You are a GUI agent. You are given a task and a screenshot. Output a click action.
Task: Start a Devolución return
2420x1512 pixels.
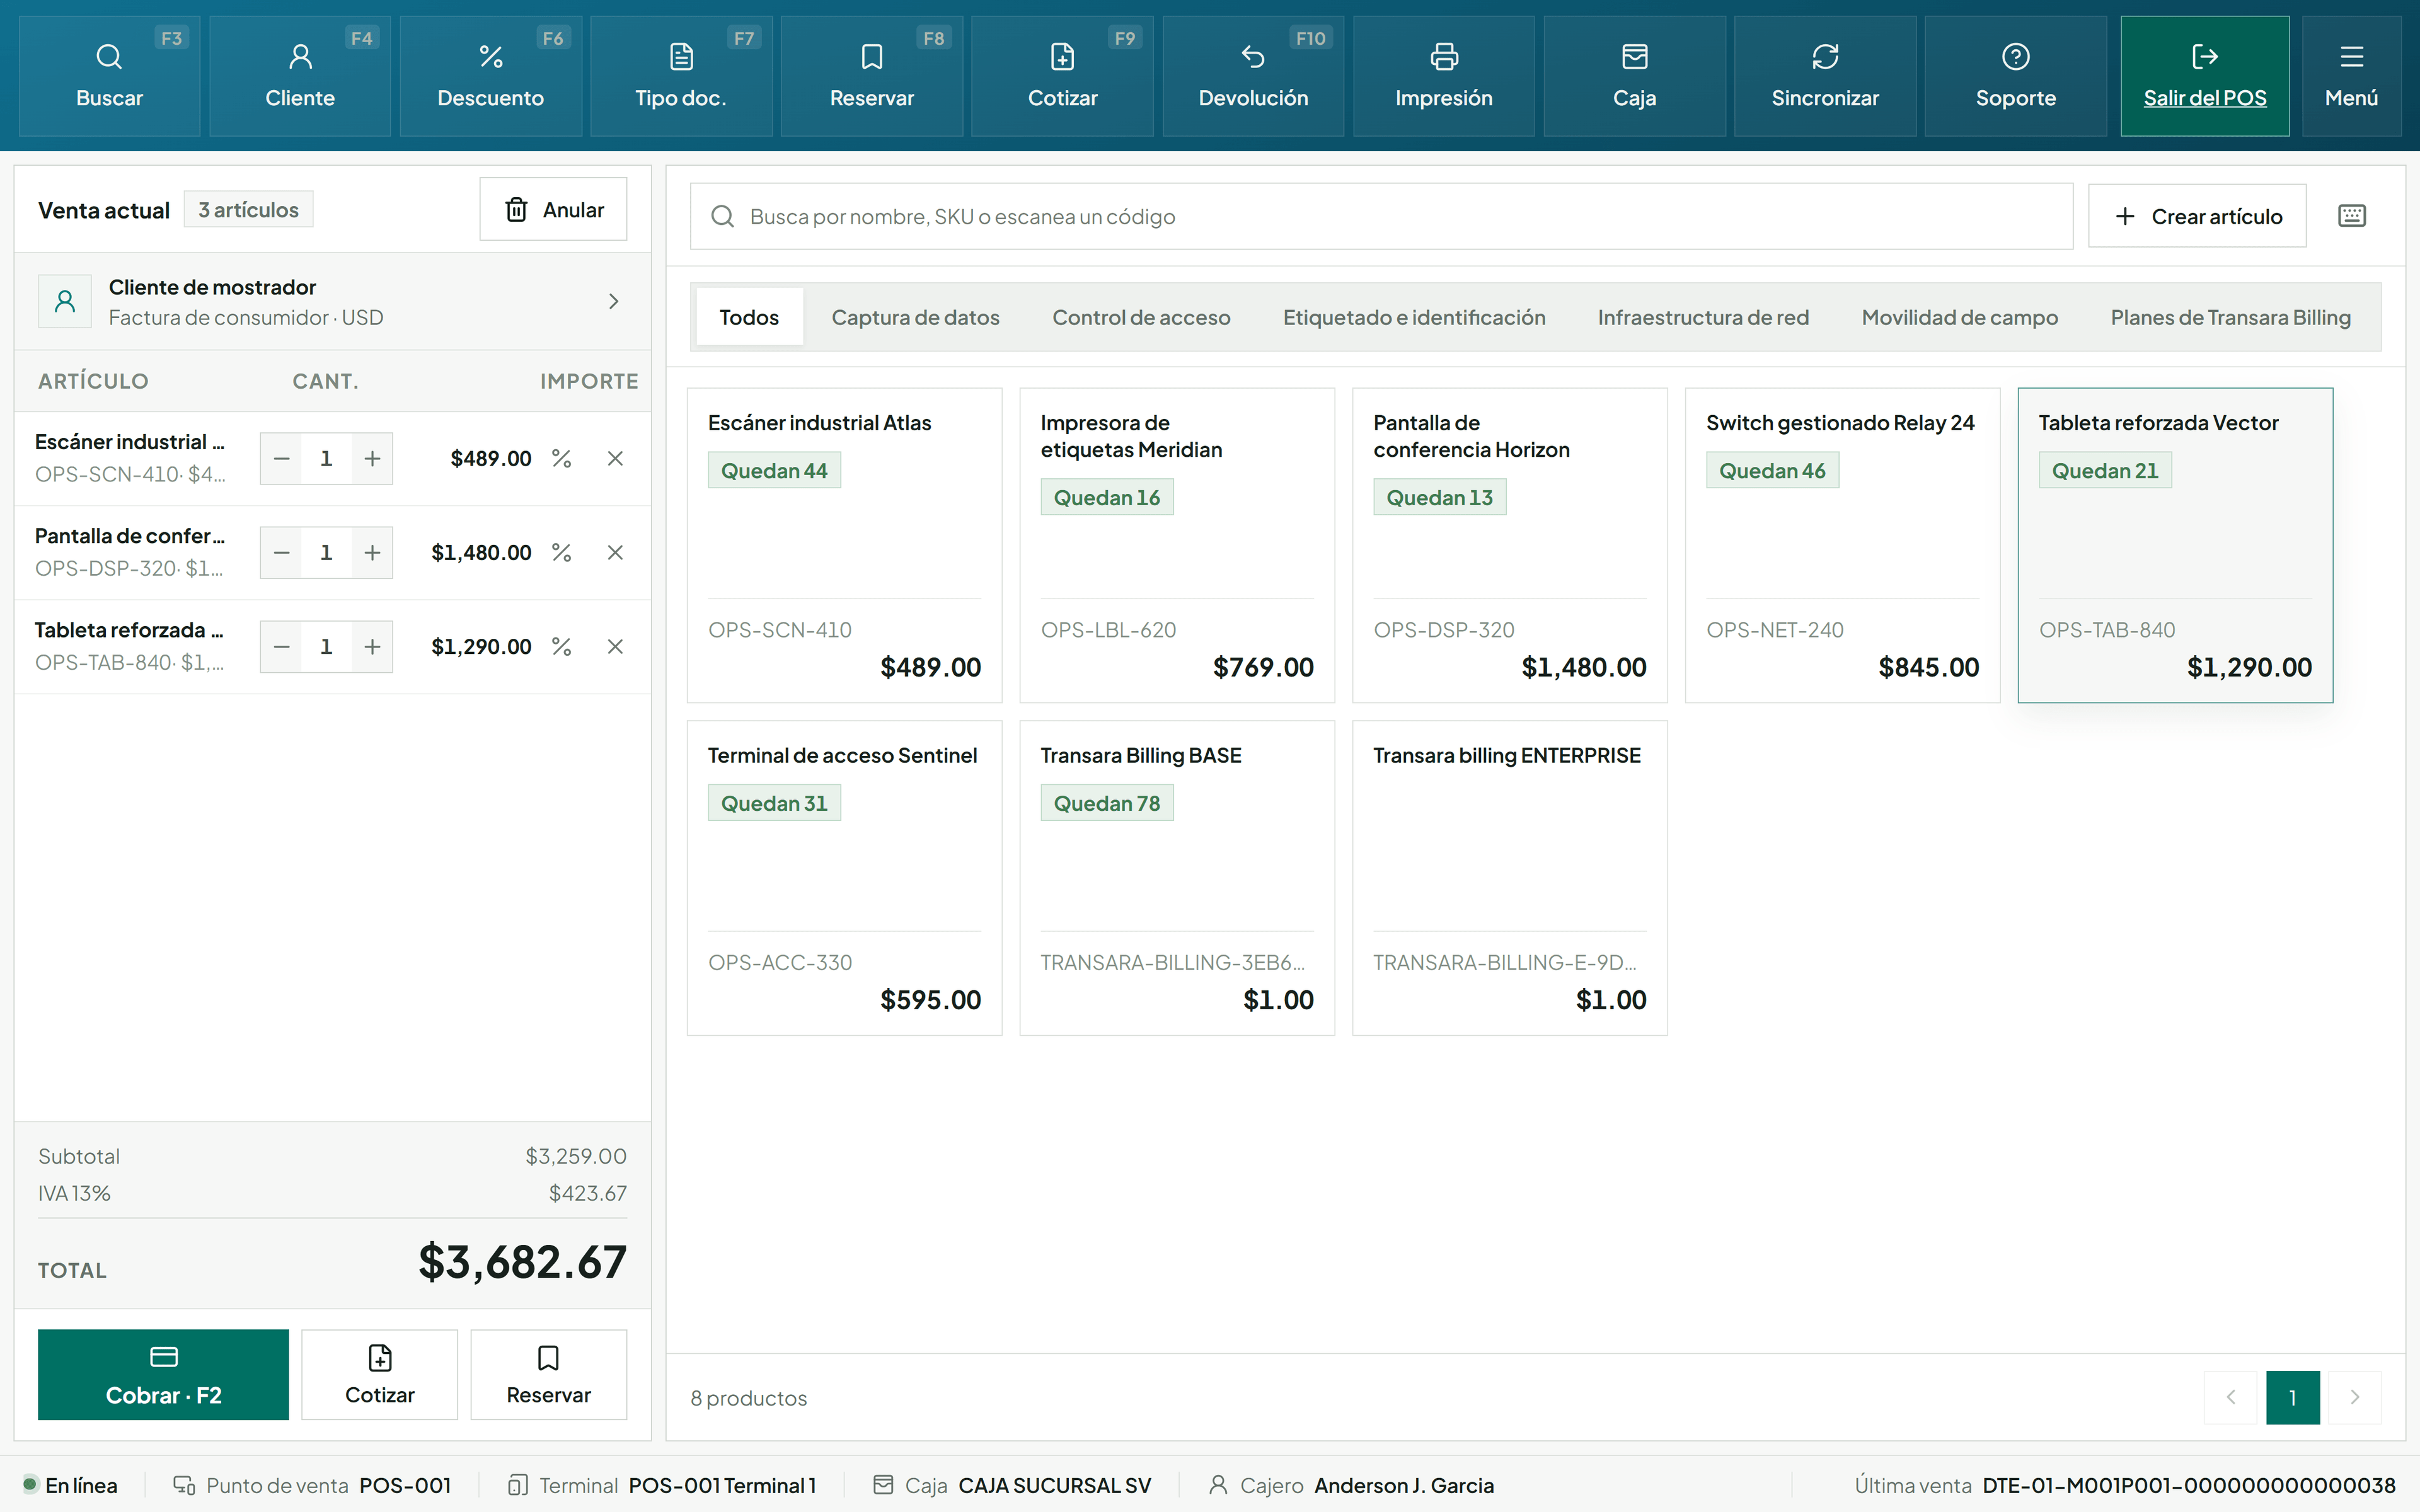(x=1253, y=76)
